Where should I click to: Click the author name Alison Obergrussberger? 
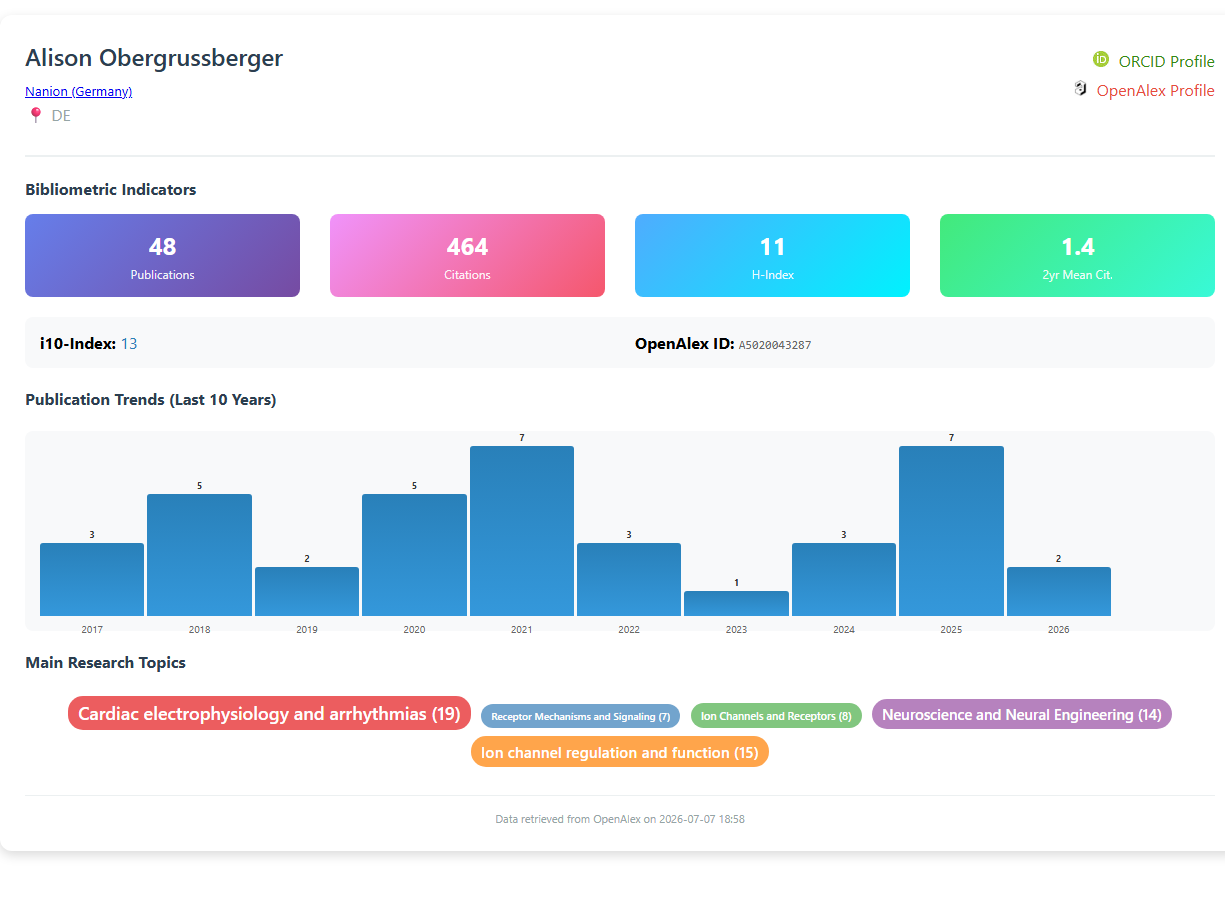(x=154, y=58)
